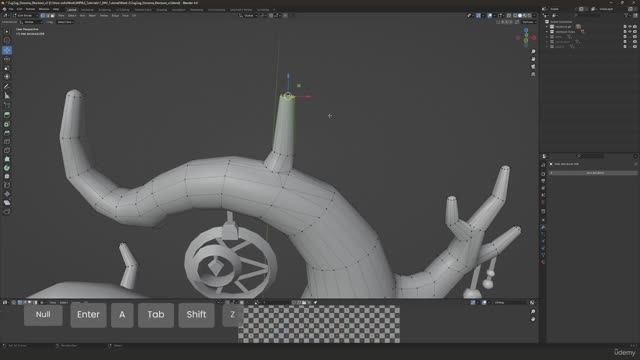This screenshot has height=360, width=640.
Task: Select the Annotate pencil tool
Action: coord(7,87)
